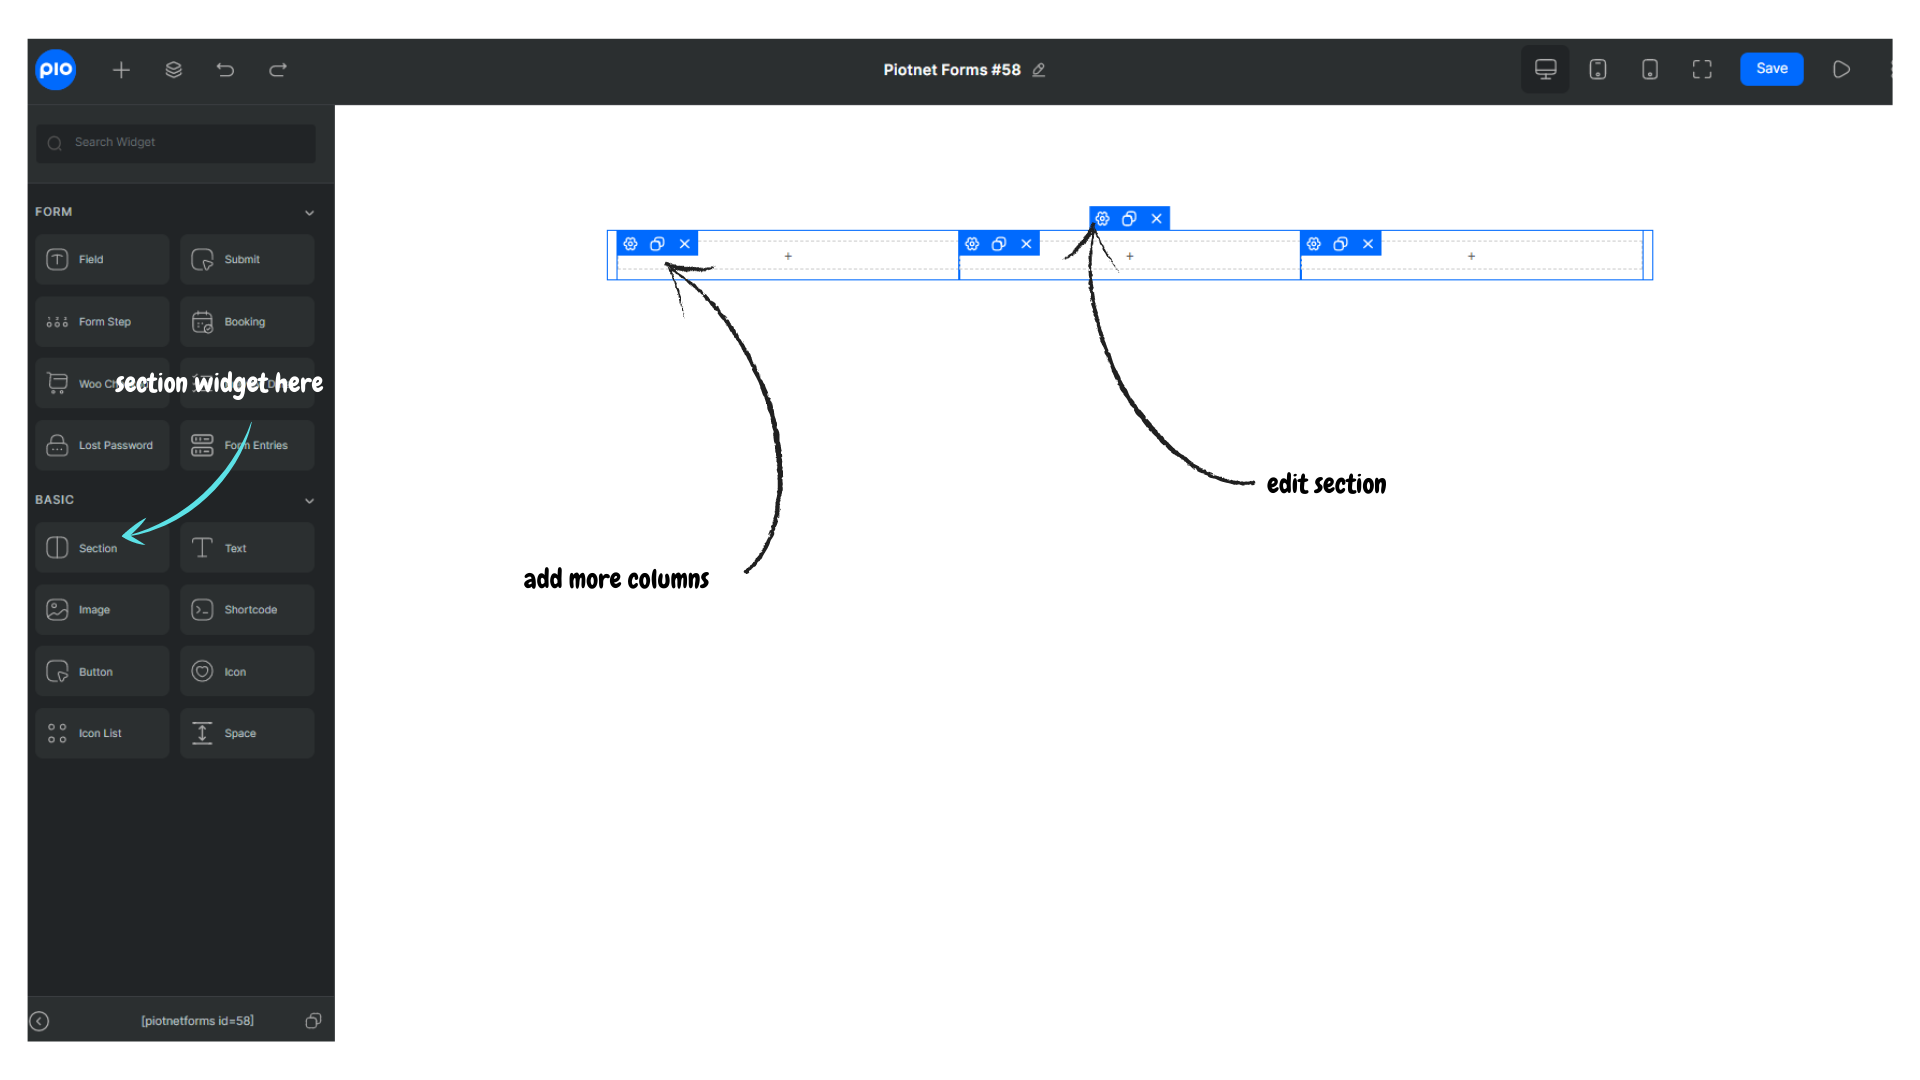This screenshot has width=1920, height=1080.
Task: Click the edit section gear icon
Action: click(1102, 218)
